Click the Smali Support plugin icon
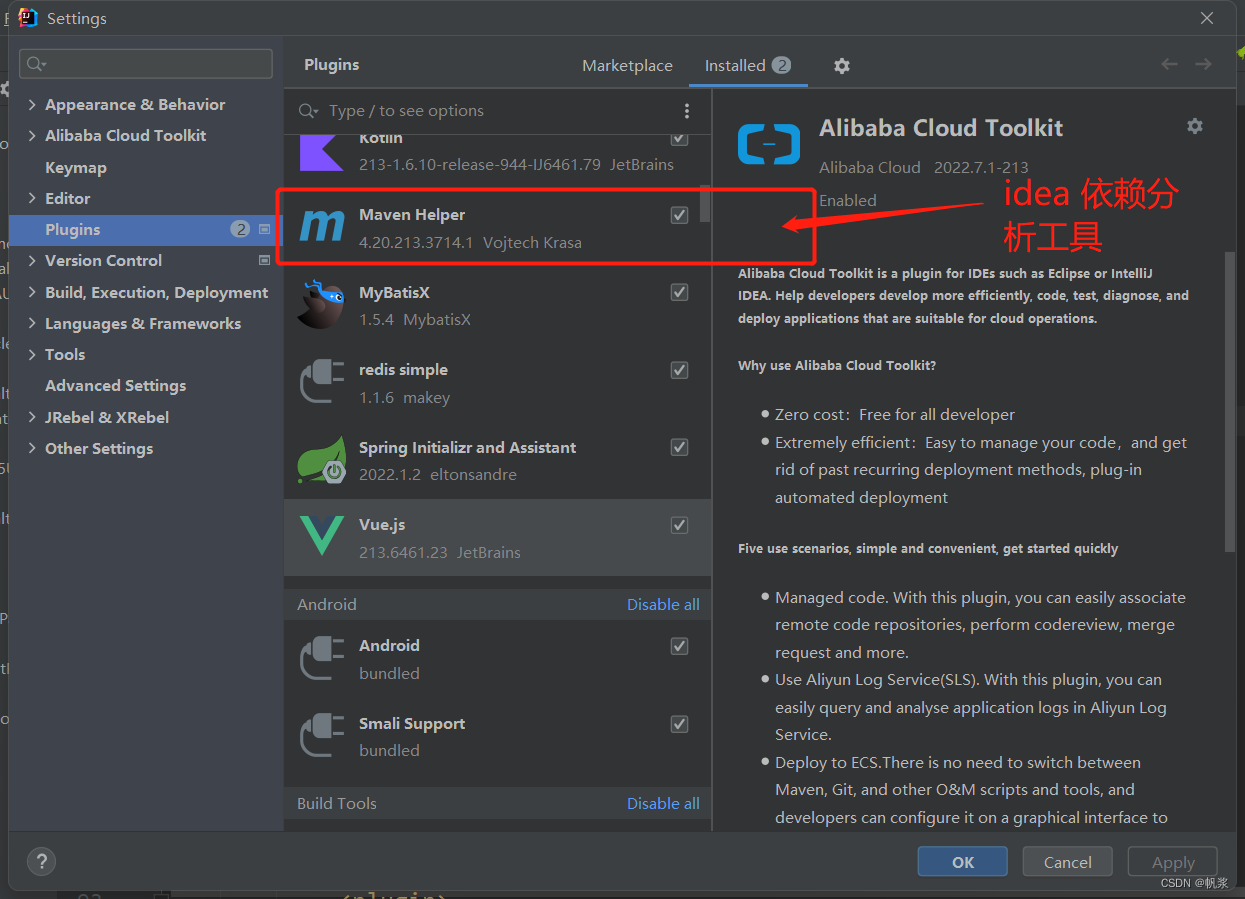This screenshot has height=899, width=1245. pyautogui.click(x=322, y=737)
